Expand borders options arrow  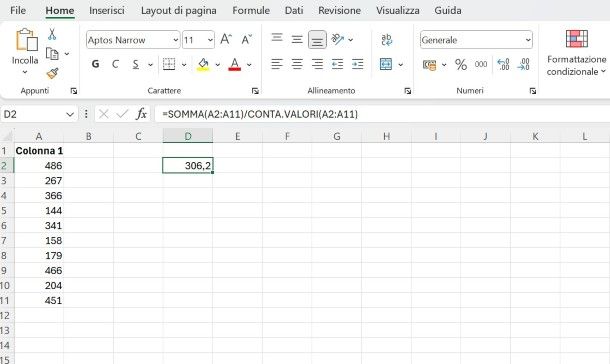coord(184,65)
